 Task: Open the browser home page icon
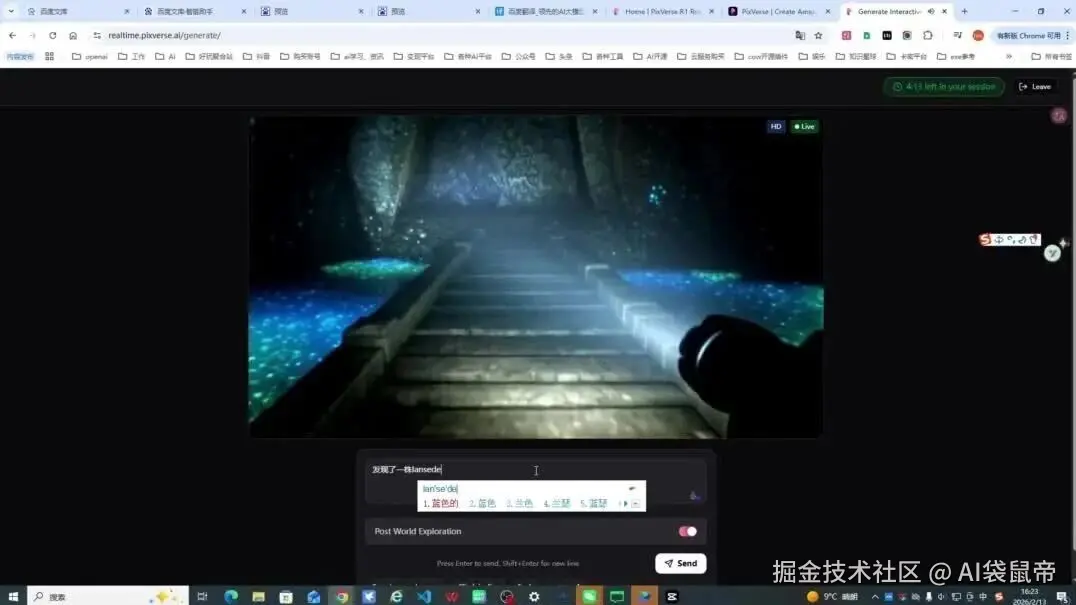(x=73, y=35)
